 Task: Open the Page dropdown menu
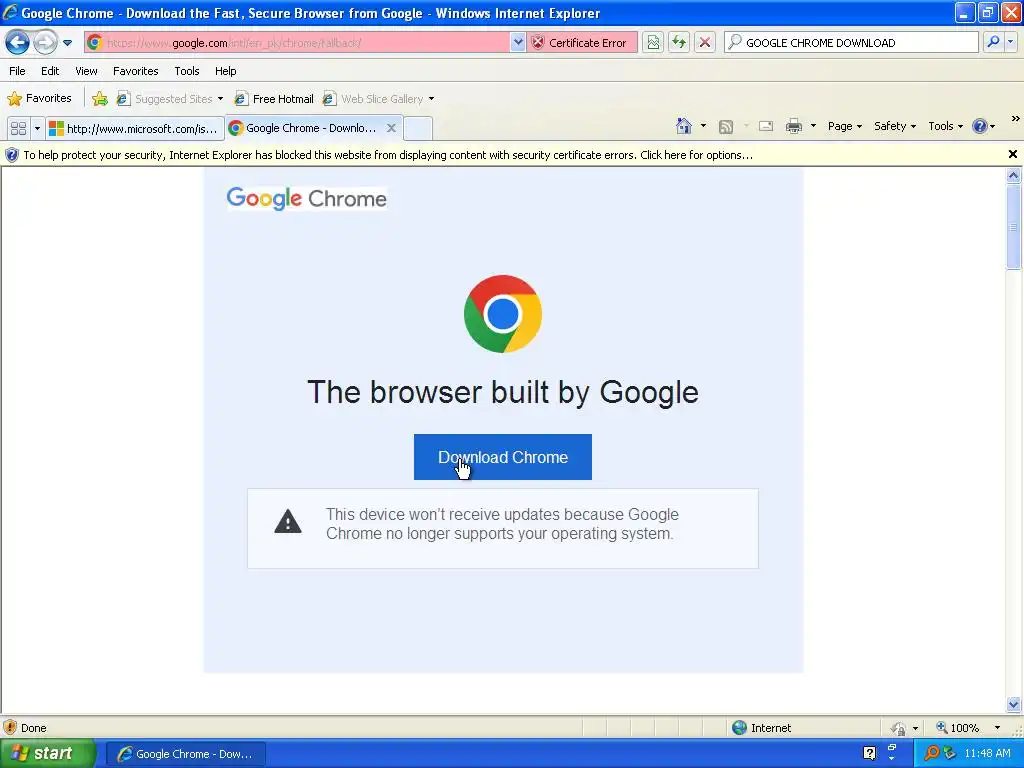click(844, 126)
